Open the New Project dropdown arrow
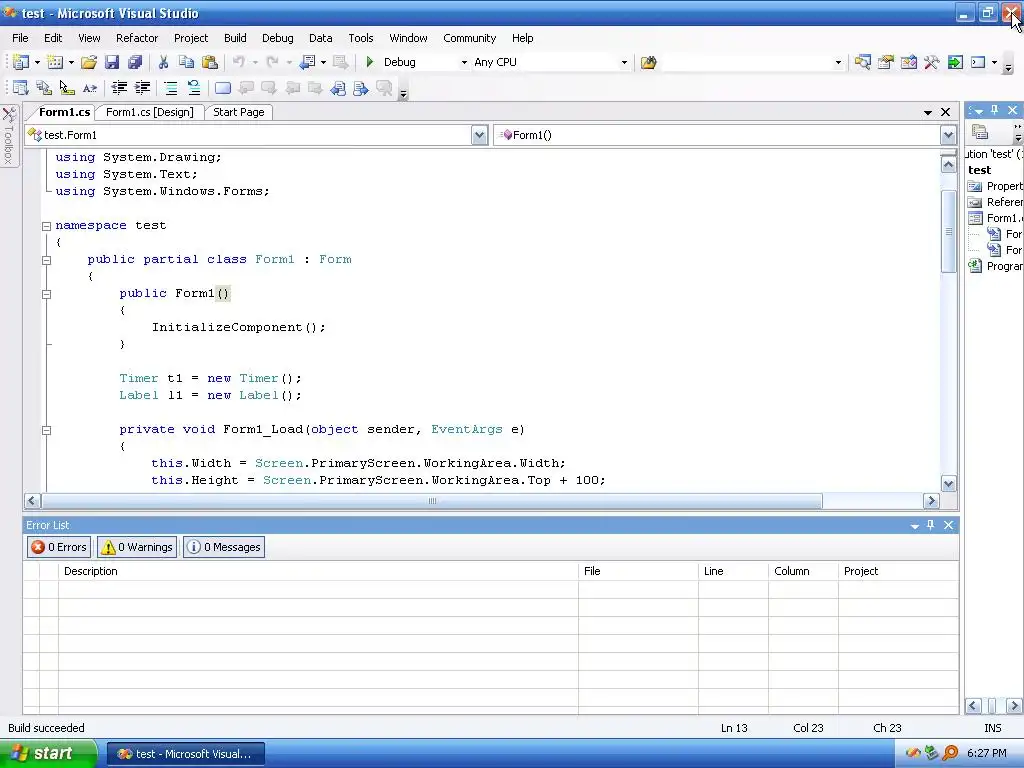The height and width of the screenshot is (768, 1024). click(37, 63)
